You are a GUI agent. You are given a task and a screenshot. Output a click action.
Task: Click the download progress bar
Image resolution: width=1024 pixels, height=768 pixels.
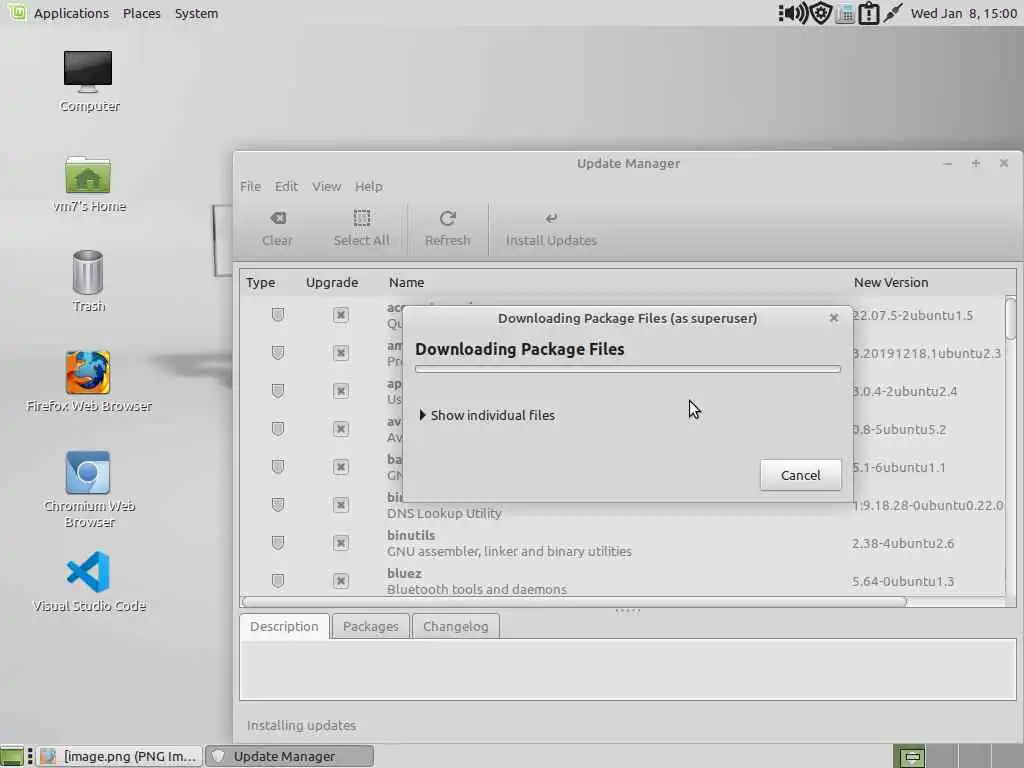[628, 370]
